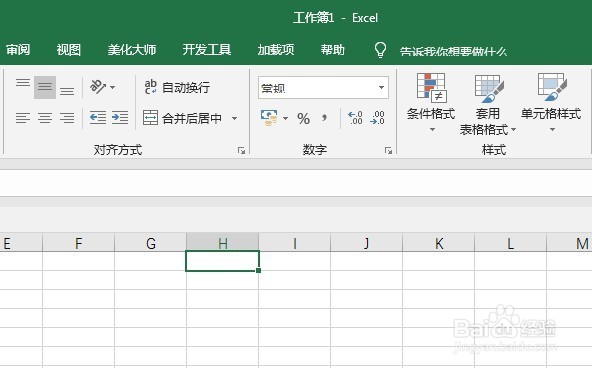Screen dimensions: 592x368
Task: Apply comma thousands separator style
Action: 324,119
